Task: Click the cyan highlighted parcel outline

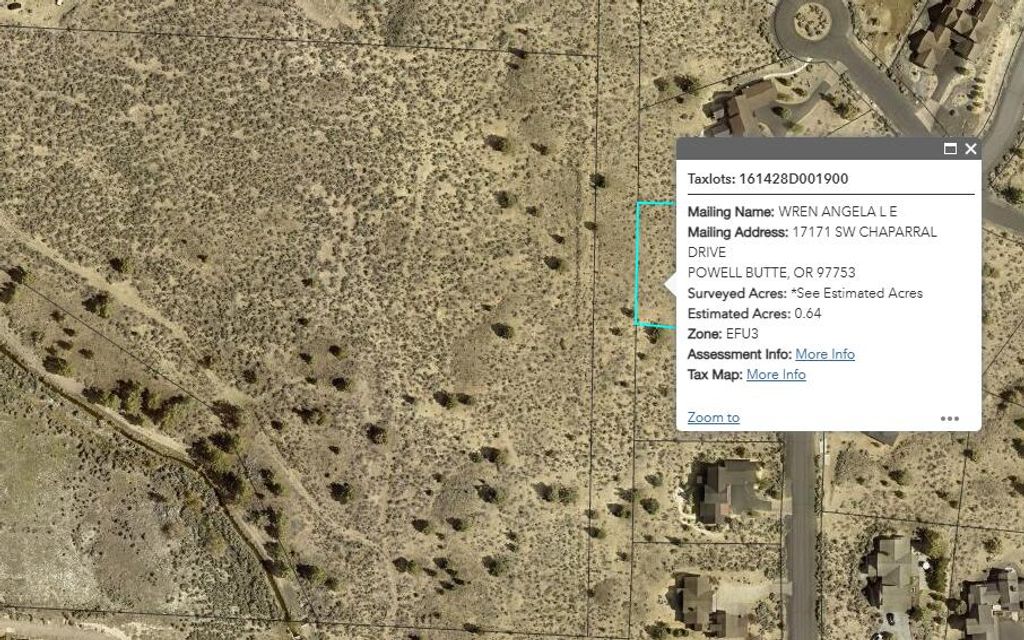Action: (x=637, y=262)
